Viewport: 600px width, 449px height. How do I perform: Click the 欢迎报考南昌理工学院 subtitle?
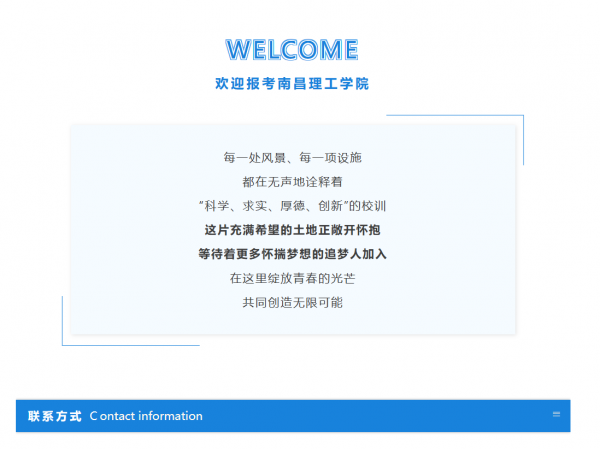click(x=292, y=83)
